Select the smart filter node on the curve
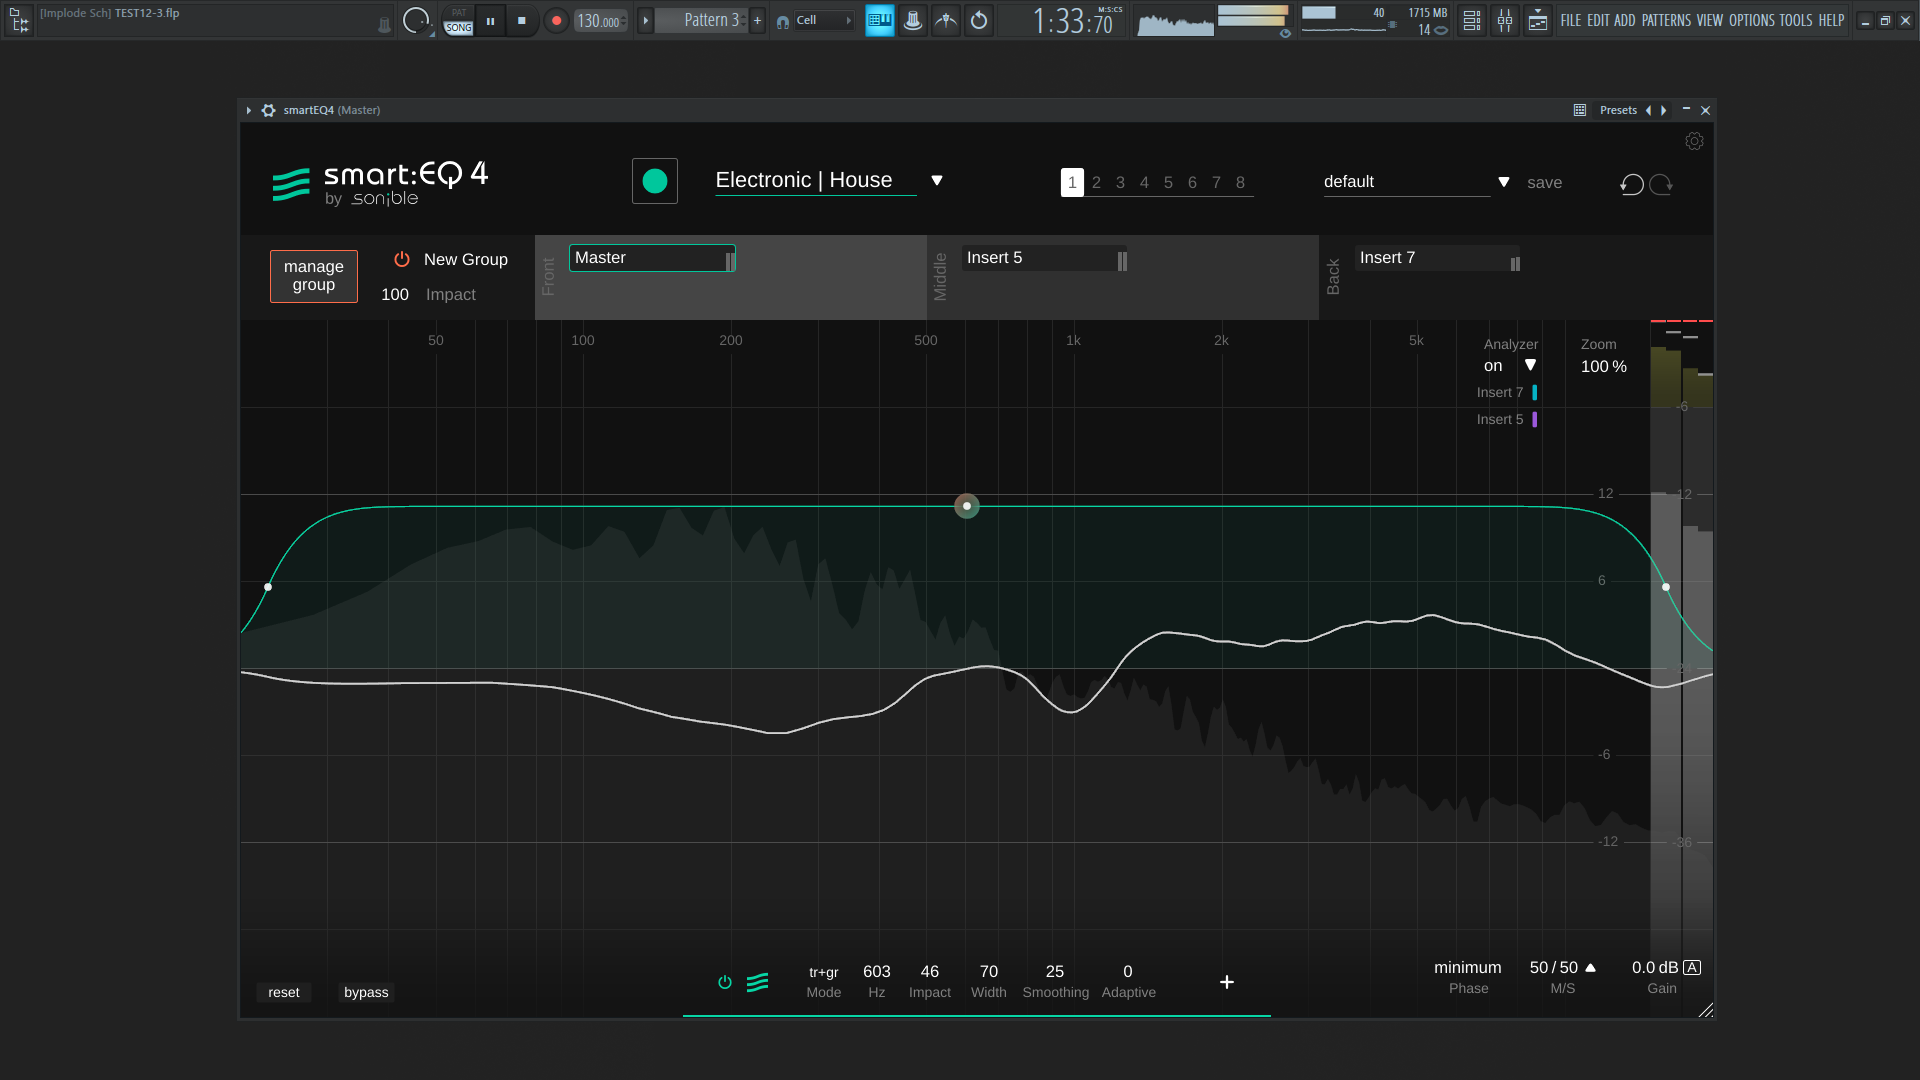The image size is (1920, 1080). (967, 506)
